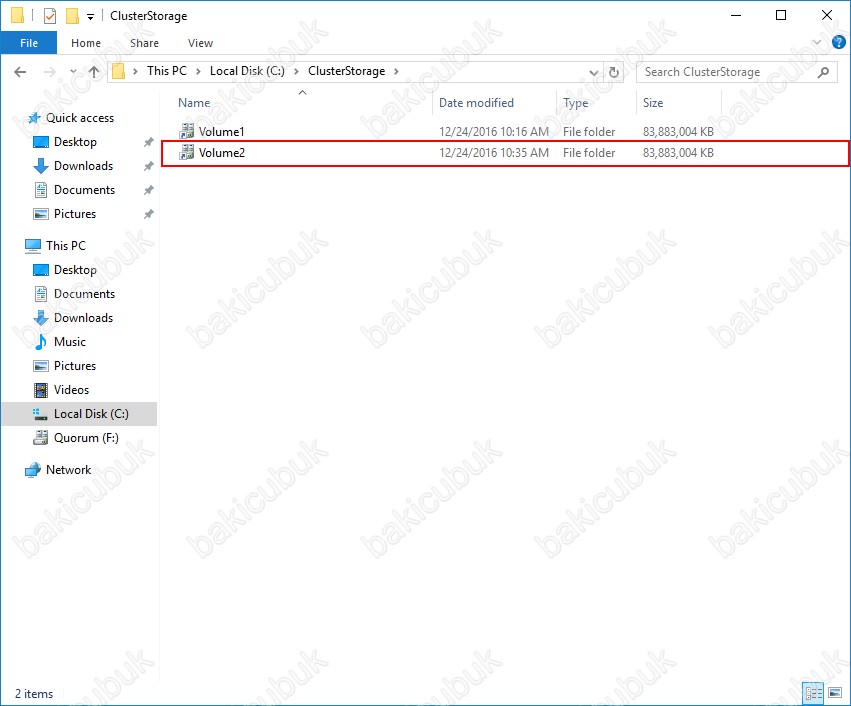The width and height of the screenshot is (851, 706).
Task: Refresh the ClusterStorage folder view
Action: pyautogui.click(x=614, y=72)
